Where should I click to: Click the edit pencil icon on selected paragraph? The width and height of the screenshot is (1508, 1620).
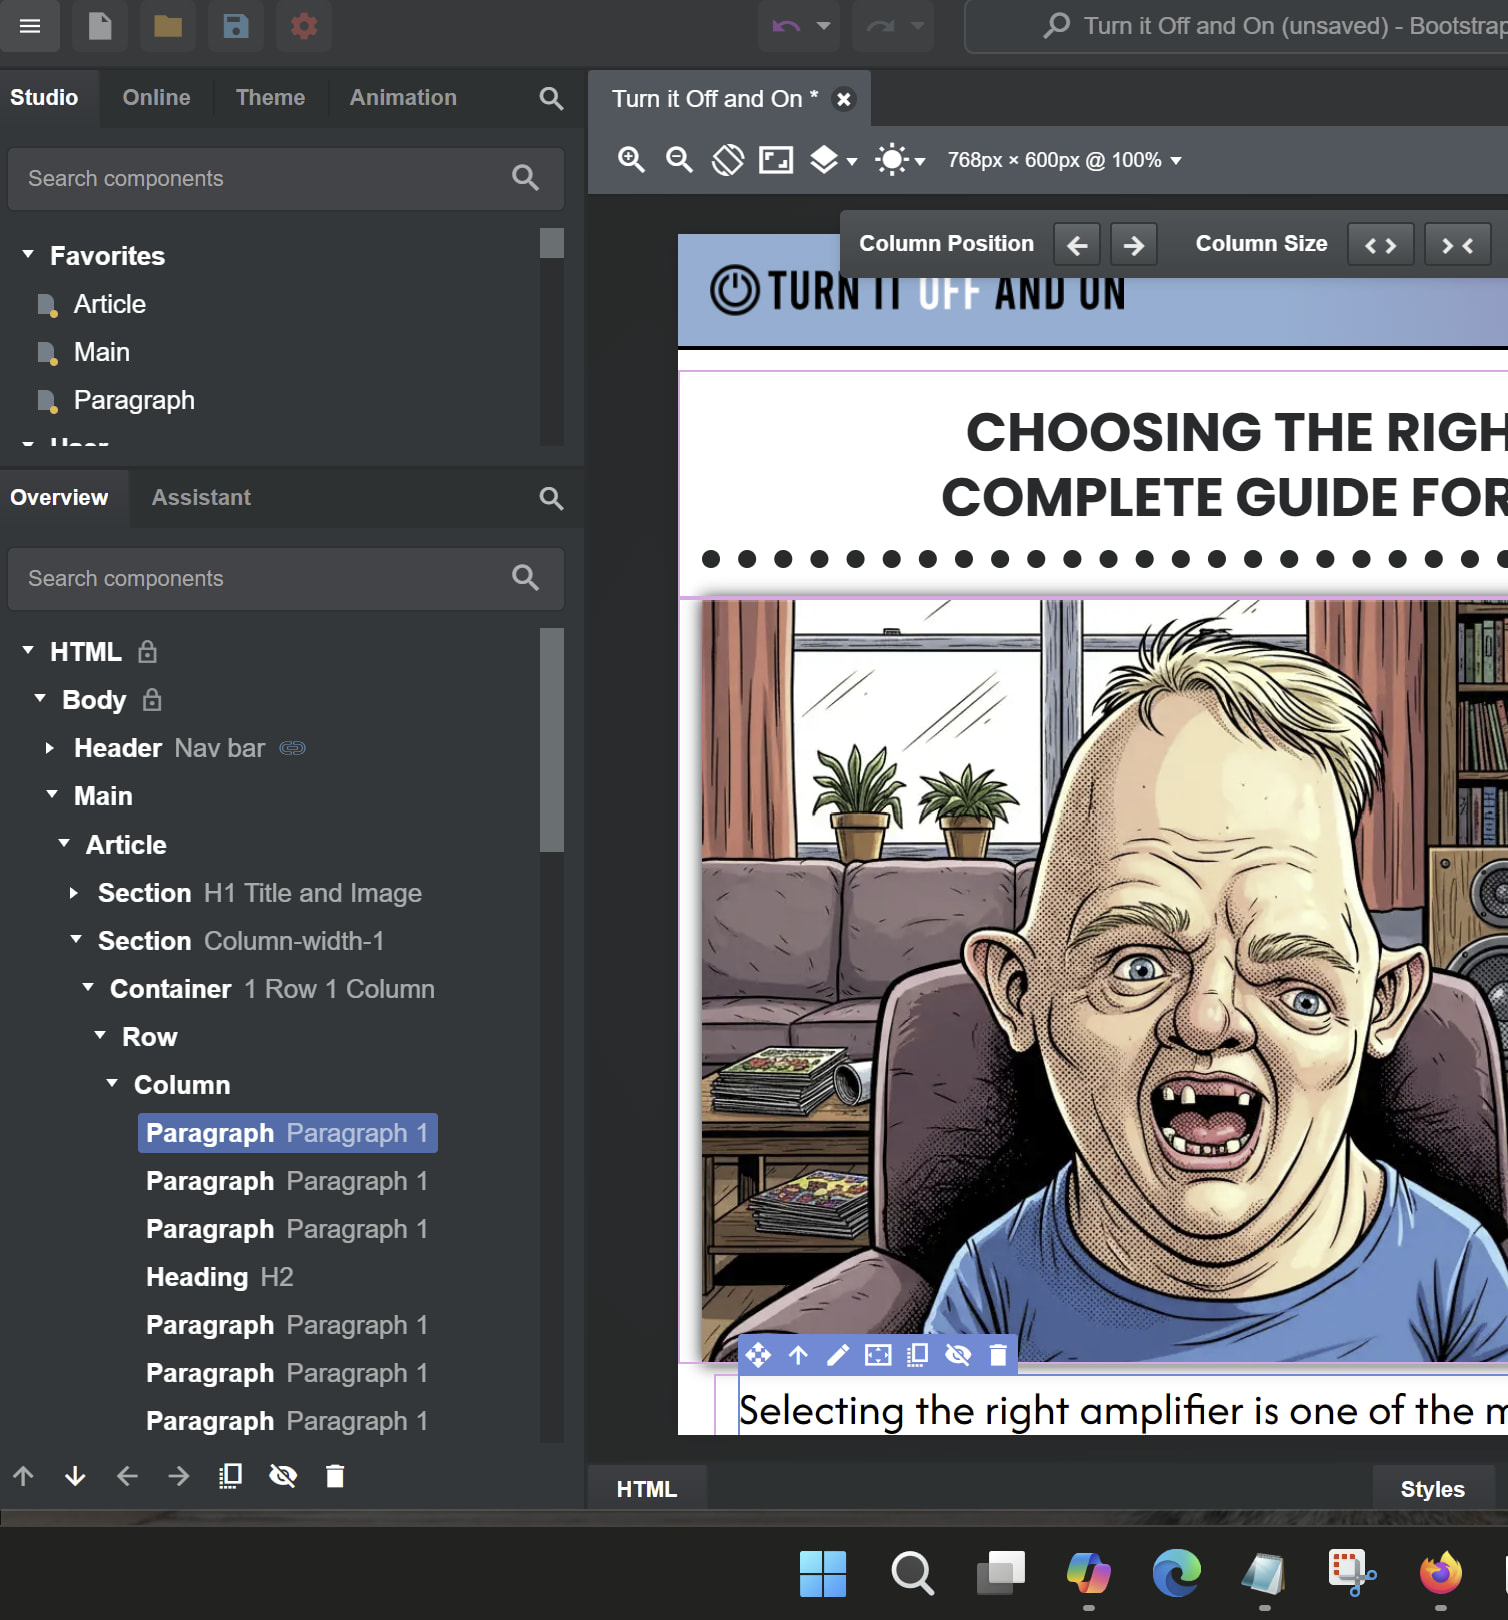838,1355
